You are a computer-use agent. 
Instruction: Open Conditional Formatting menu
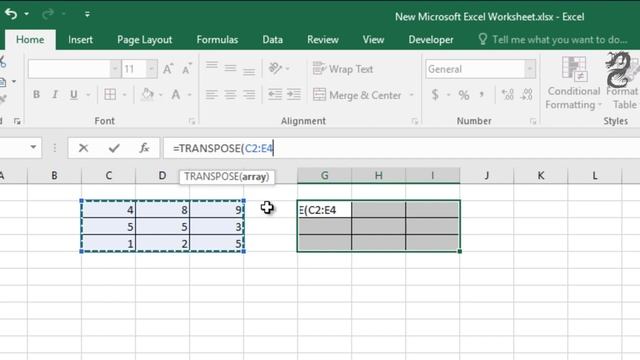[573, 84]
